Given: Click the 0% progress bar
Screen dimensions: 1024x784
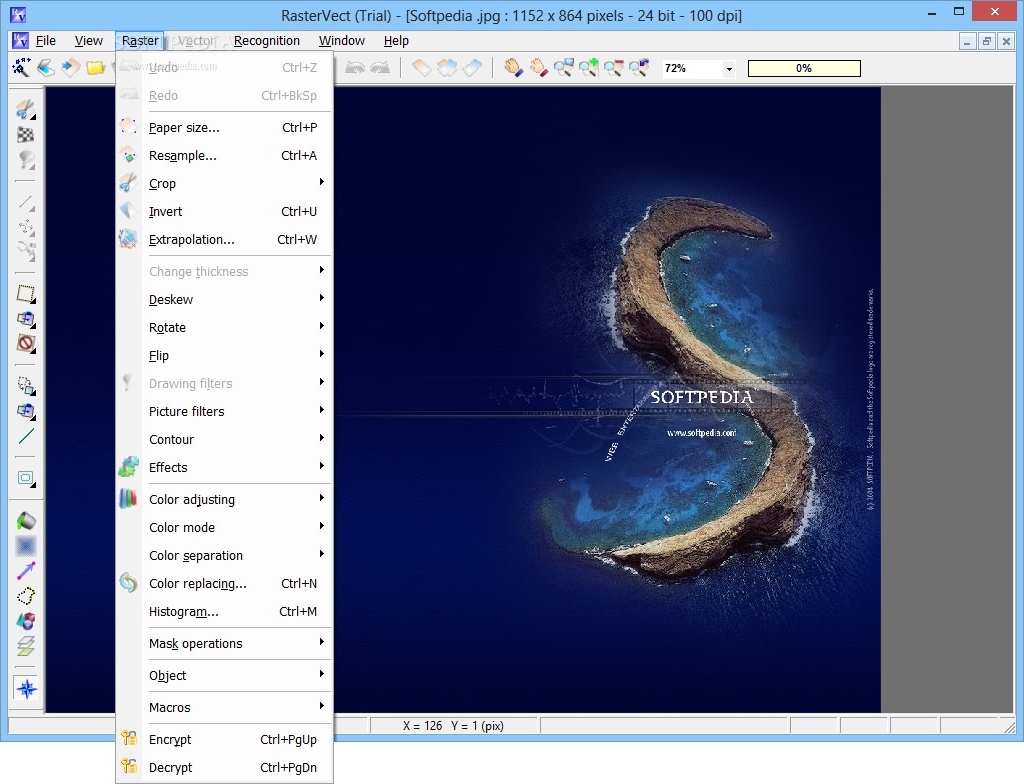Looking at the screenshot, I should point(804,68).
